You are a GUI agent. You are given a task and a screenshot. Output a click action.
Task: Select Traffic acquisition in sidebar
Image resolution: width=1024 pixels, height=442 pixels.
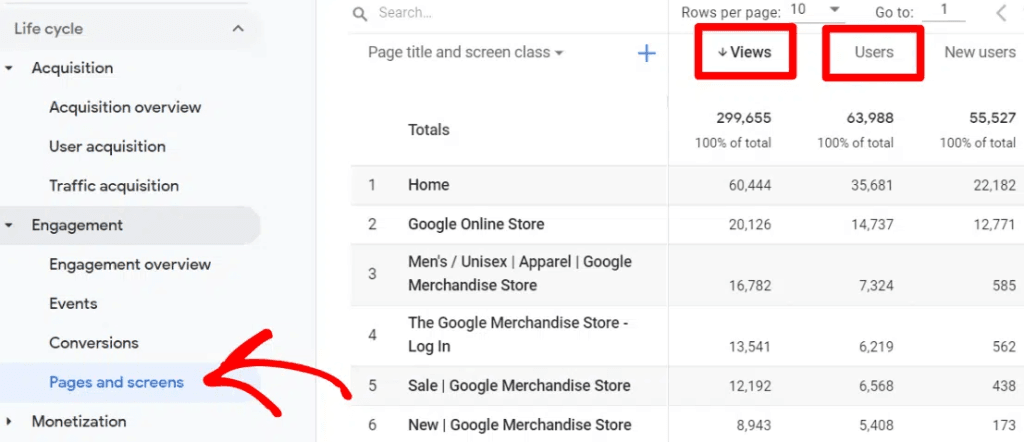click(x=113, y=185)
